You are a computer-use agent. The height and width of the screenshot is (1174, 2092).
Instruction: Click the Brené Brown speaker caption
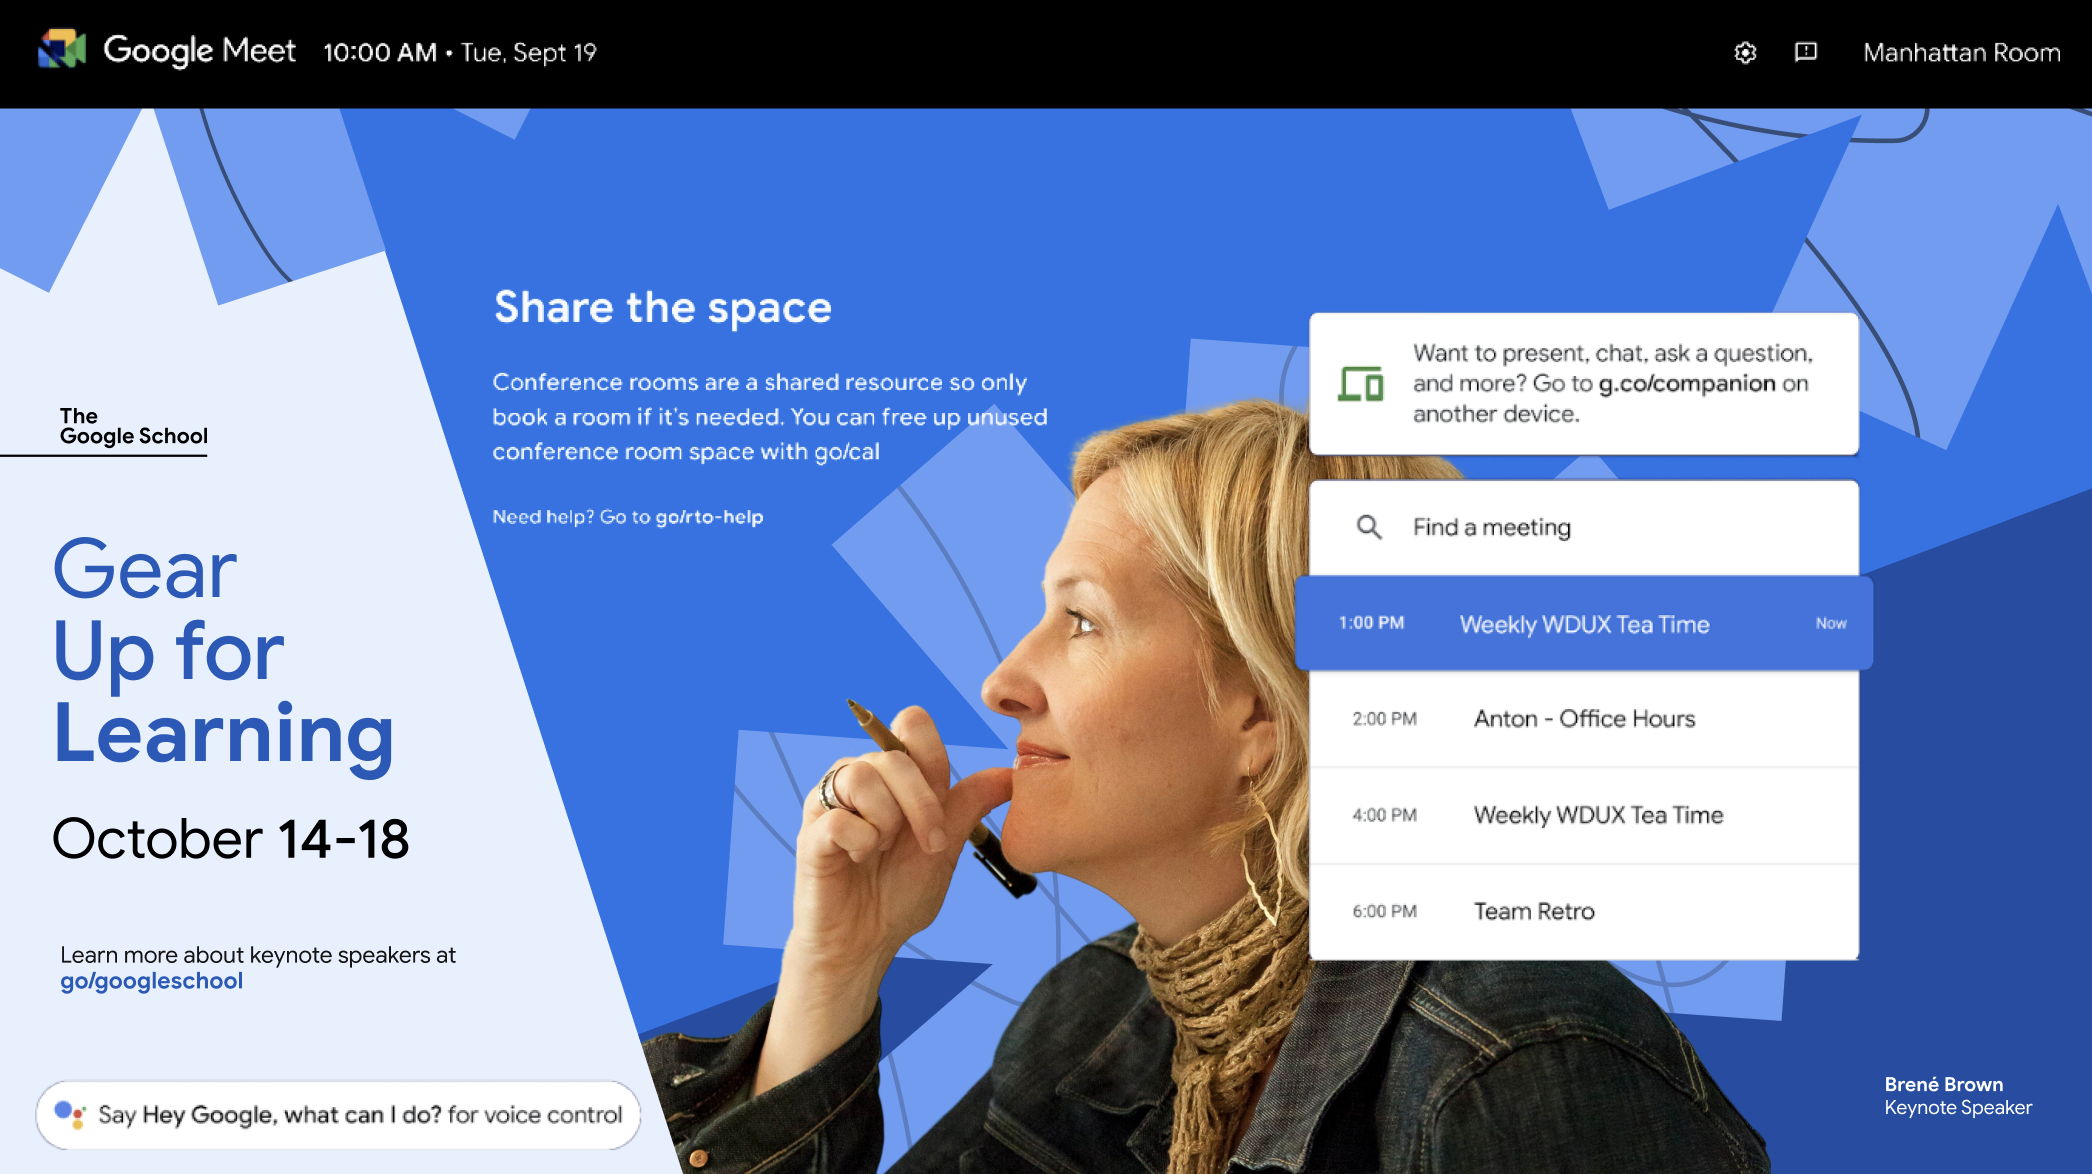coord(1958,1096)
